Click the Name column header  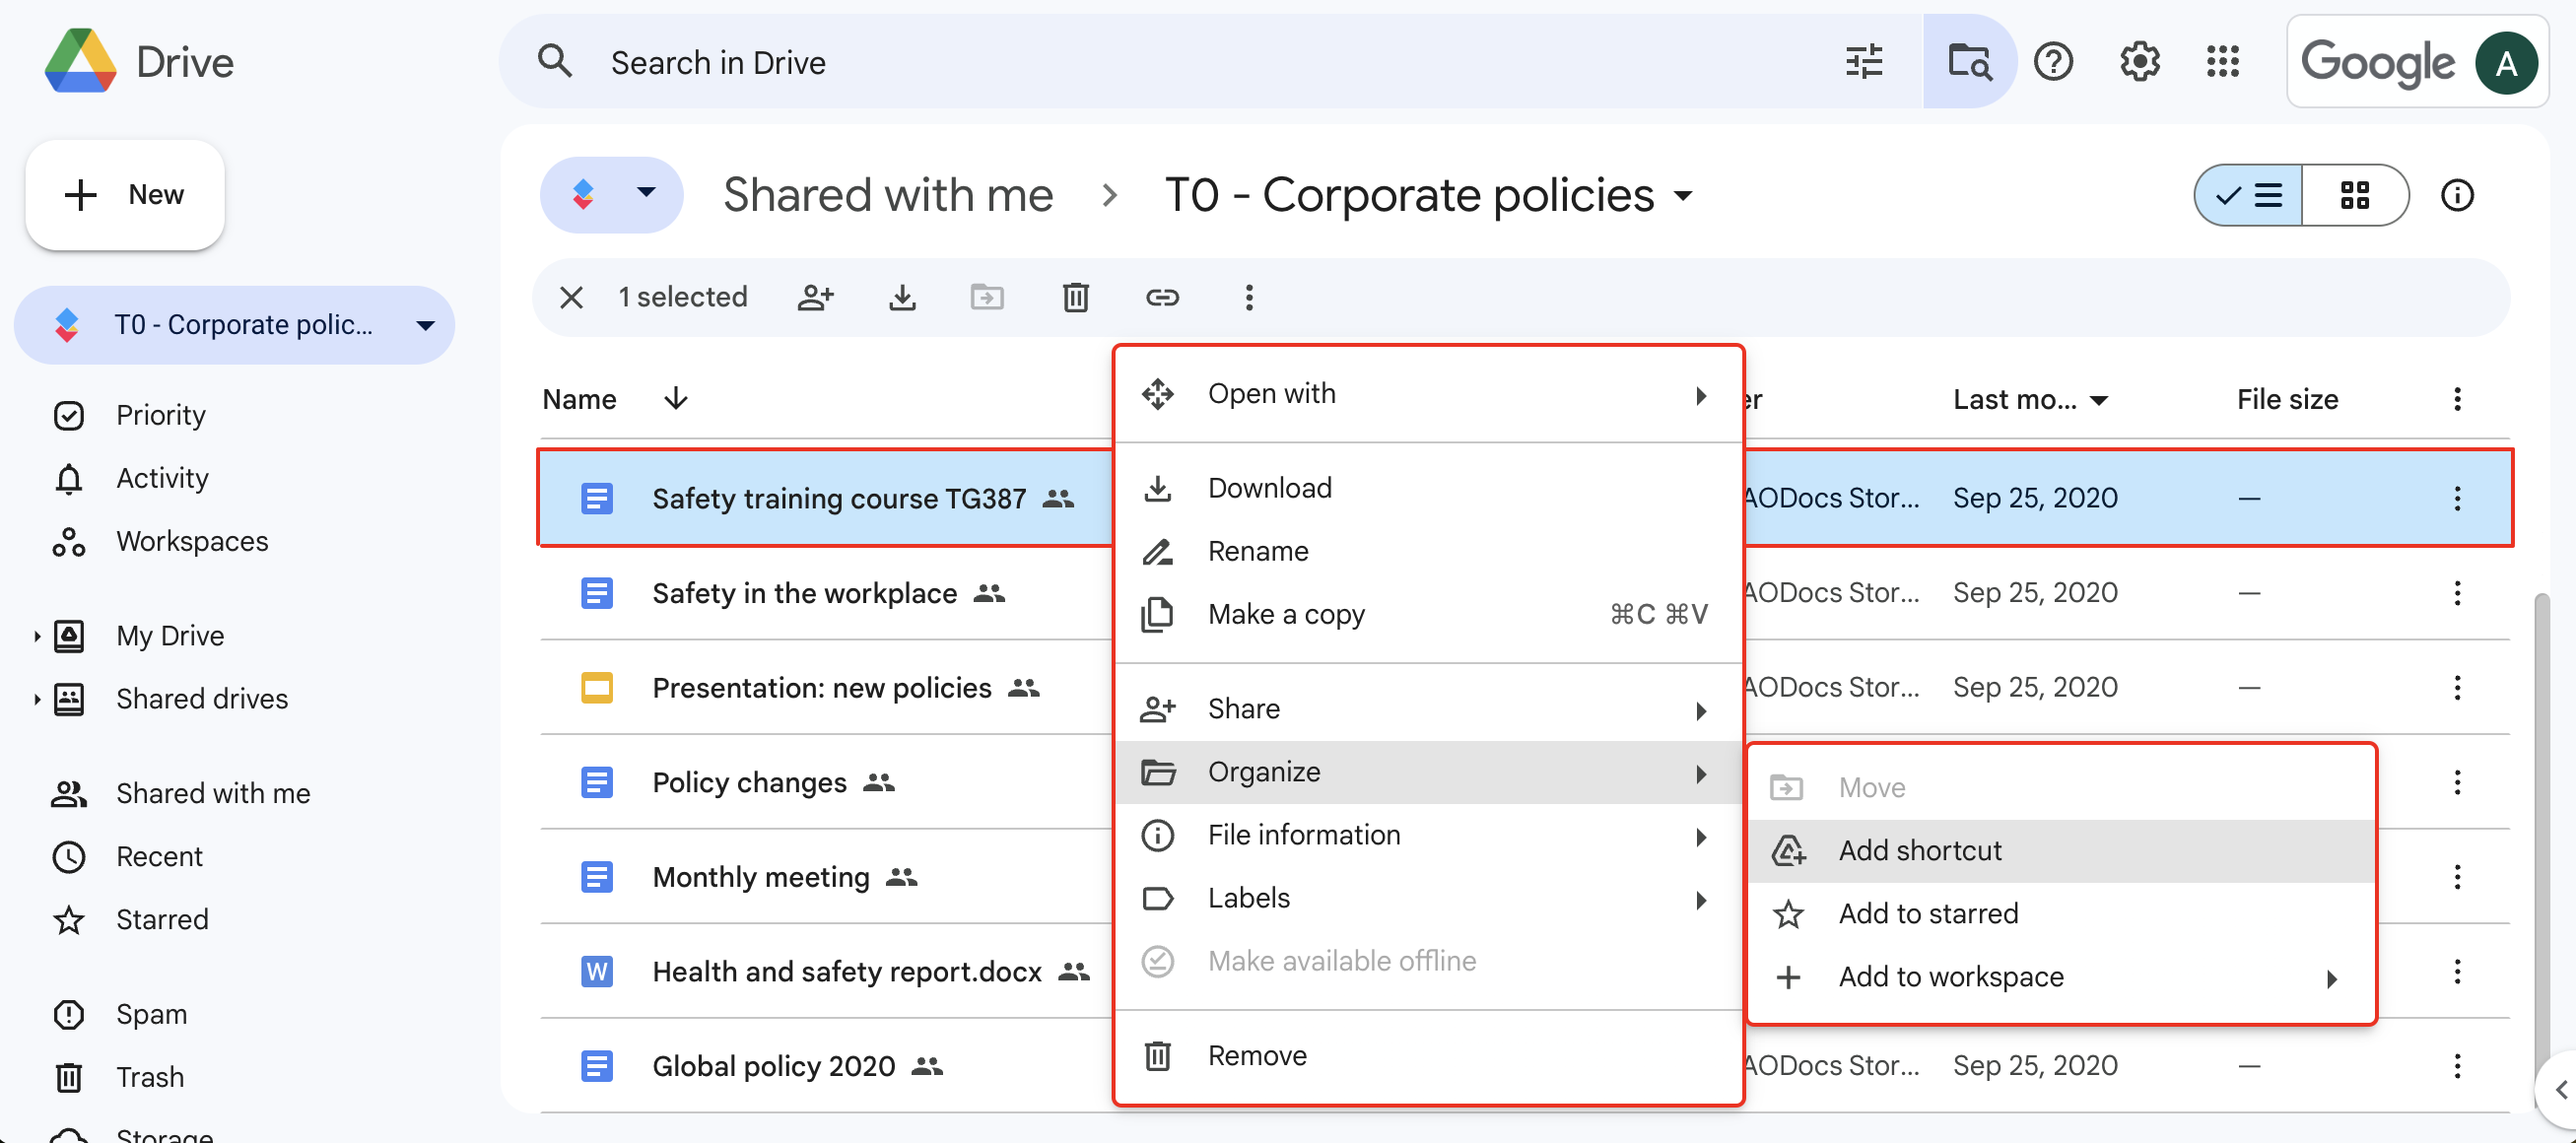click(579, 399)
